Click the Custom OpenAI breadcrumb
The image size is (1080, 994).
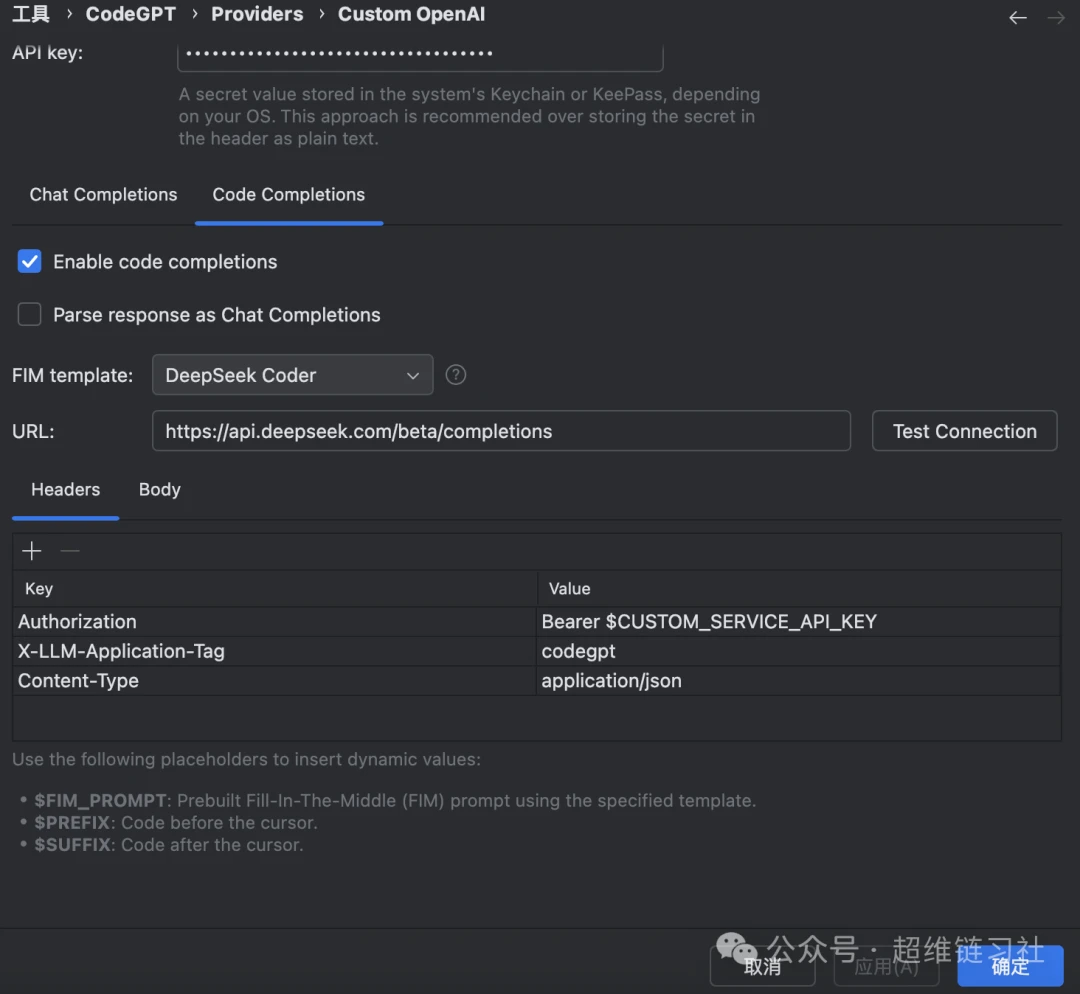point(411,14)
